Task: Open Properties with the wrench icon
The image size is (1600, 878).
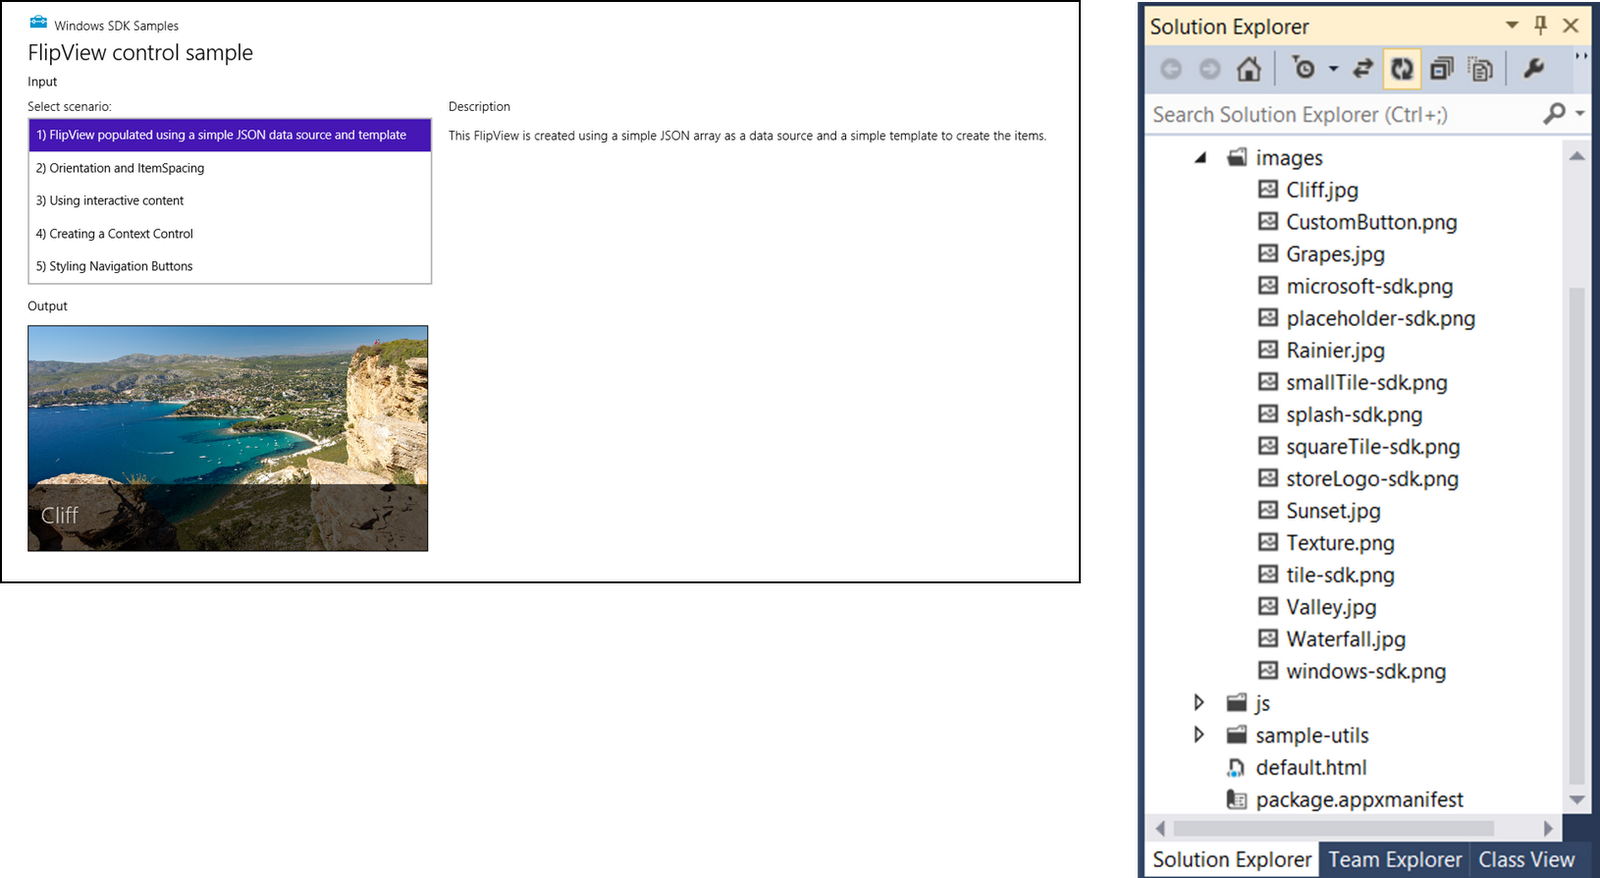Action: (1533, 69)
